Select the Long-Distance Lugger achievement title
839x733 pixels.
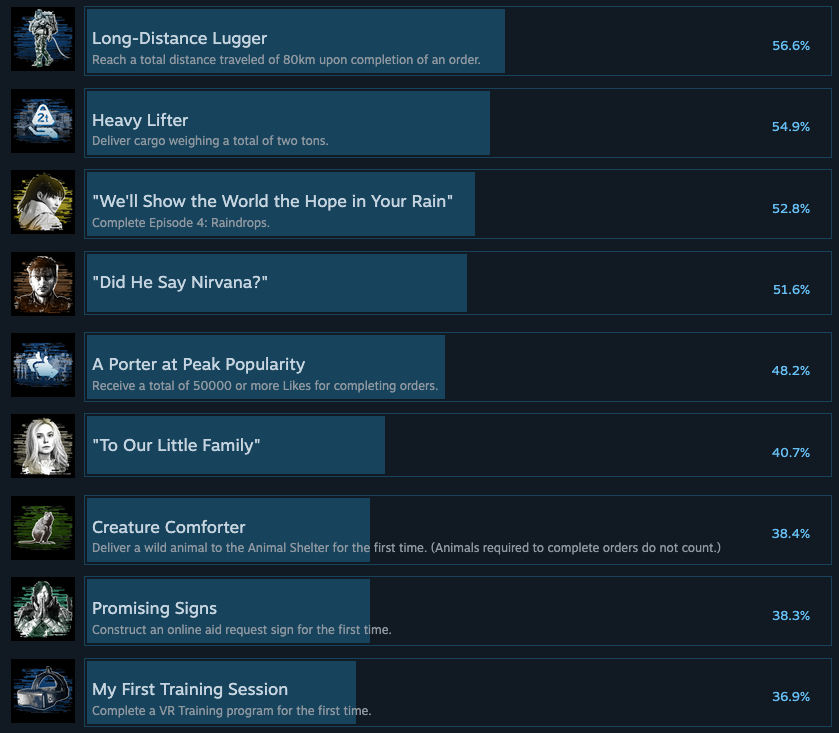coord(179,39)
